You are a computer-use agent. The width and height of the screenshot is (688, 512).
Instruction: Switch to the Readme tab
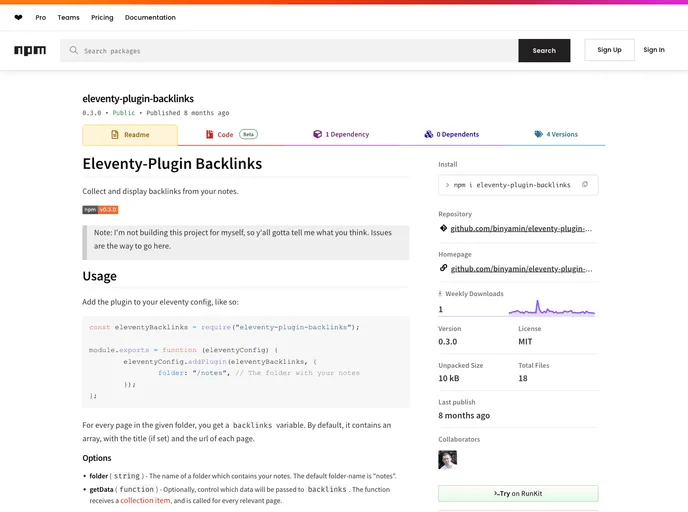[130, 135]
